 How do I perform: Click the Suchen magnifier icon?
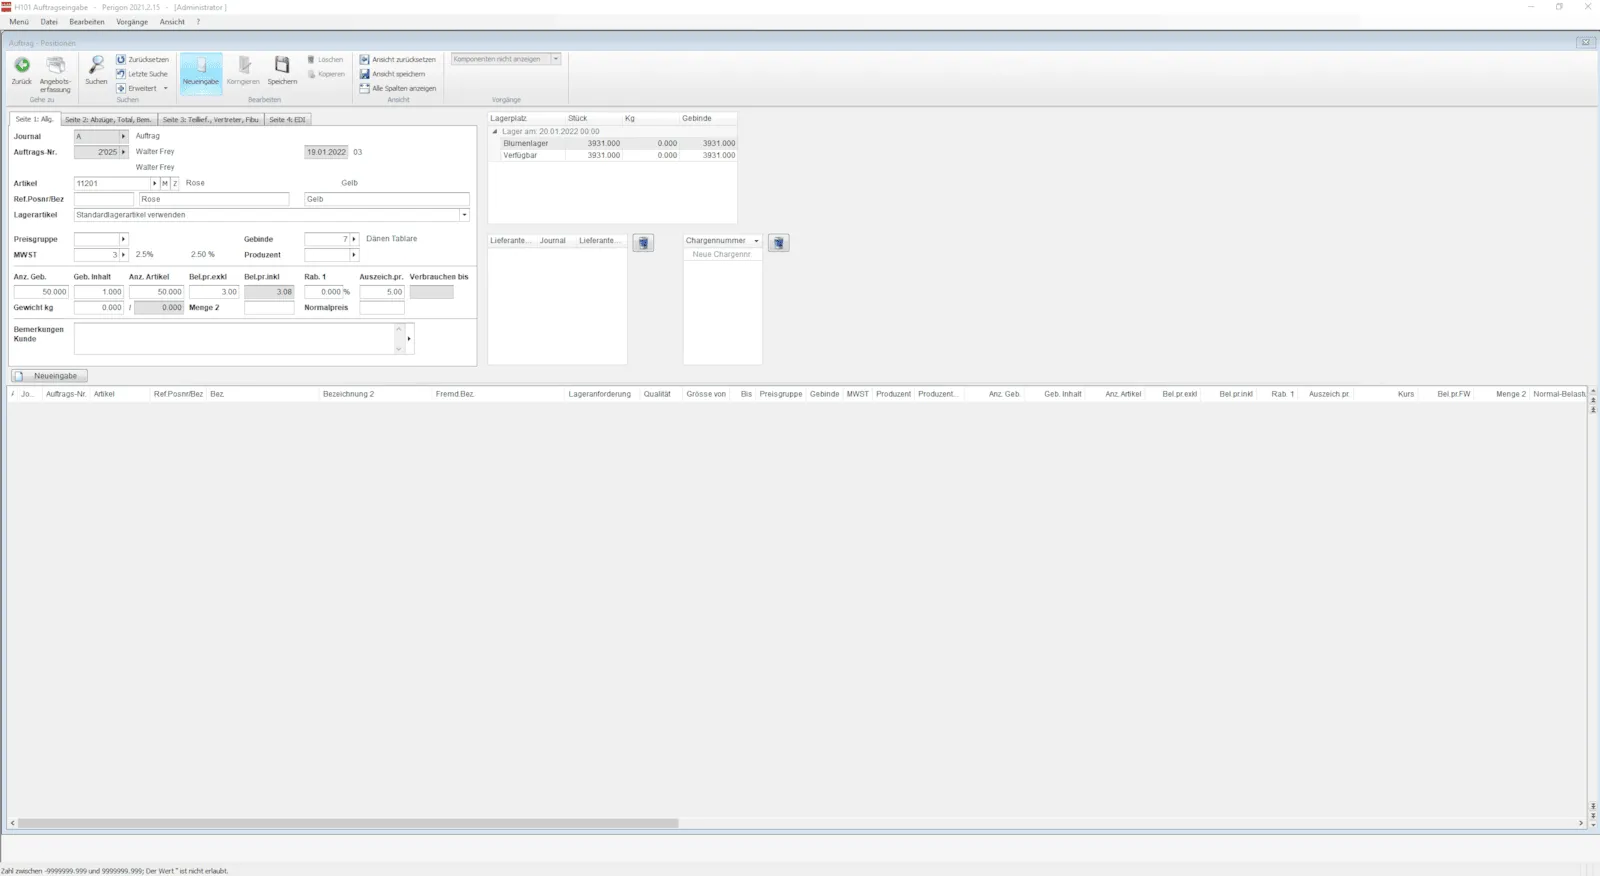tap(96, 66)
